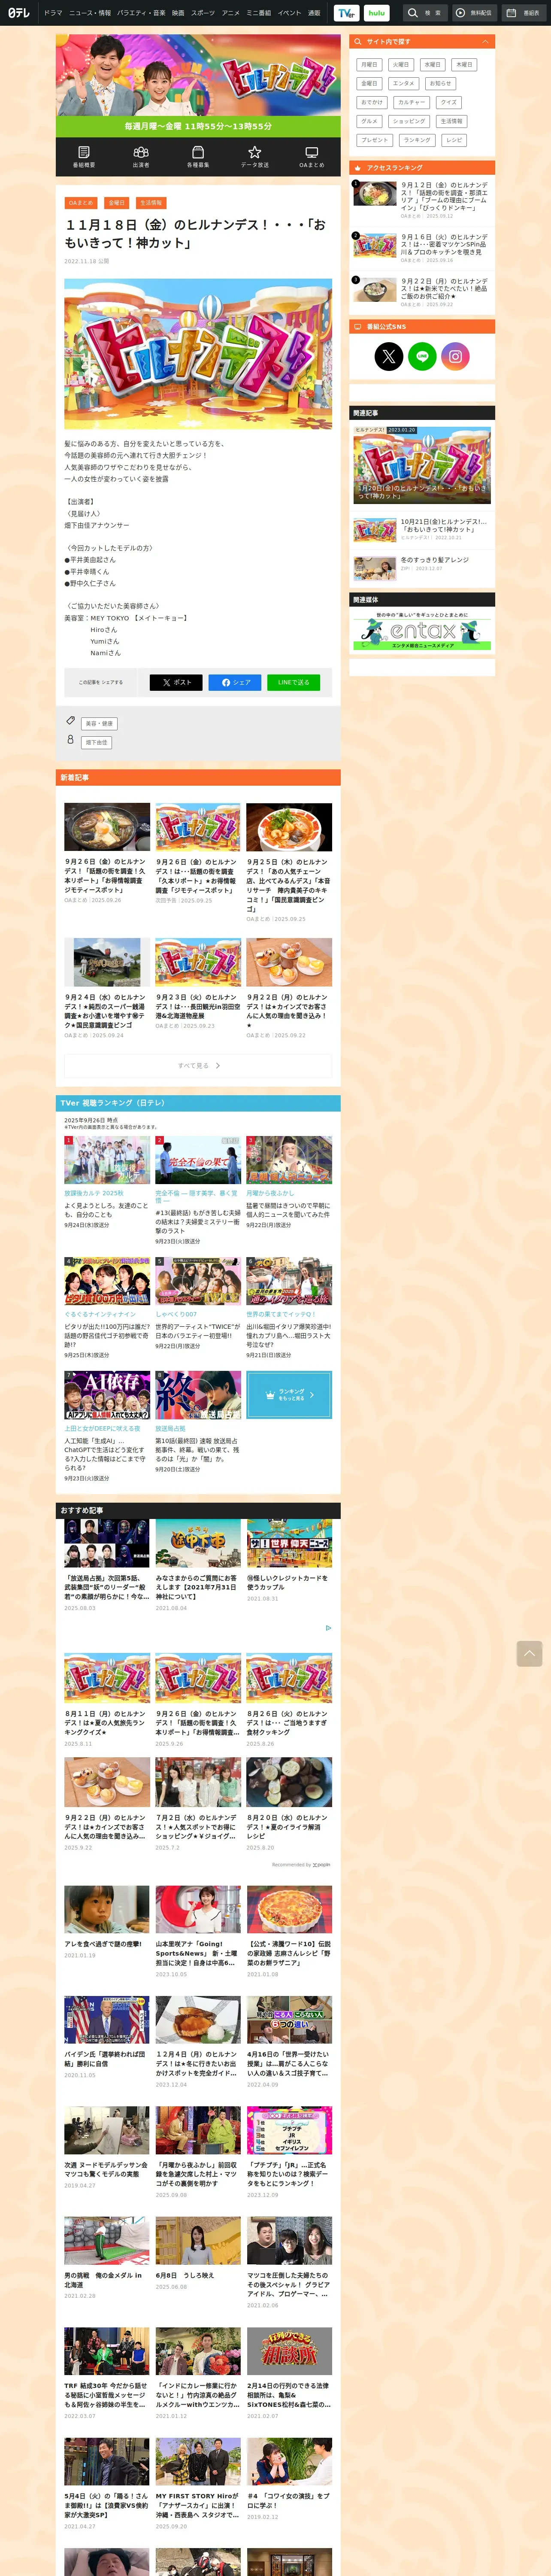Filter by the 金曜日 sidebar tag
Image resolution: width=551 pixels, height=2576 pixels.
[x=369, y=83]
